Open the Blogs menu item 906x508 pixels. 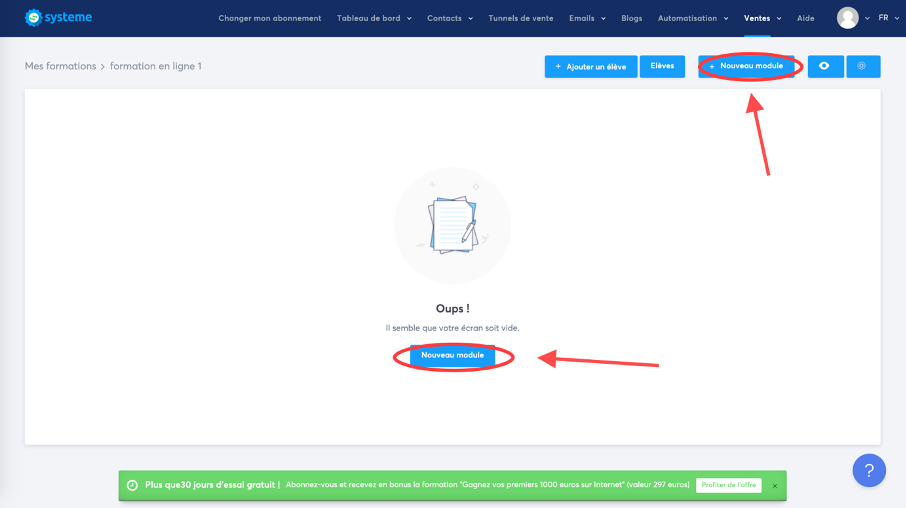coord(632,18)
